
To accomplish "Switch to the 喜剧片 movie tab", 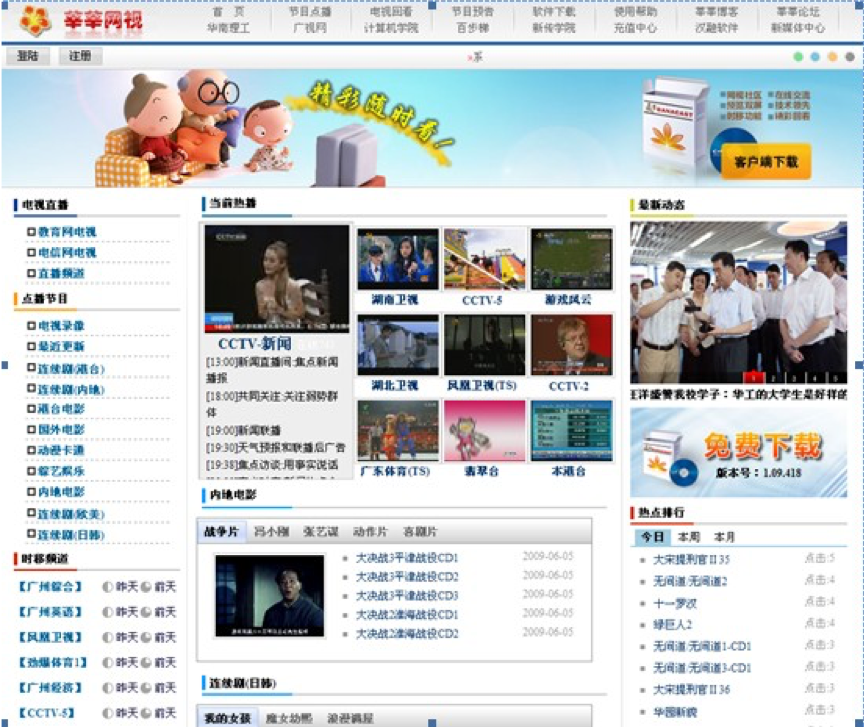I will [420, 532].
